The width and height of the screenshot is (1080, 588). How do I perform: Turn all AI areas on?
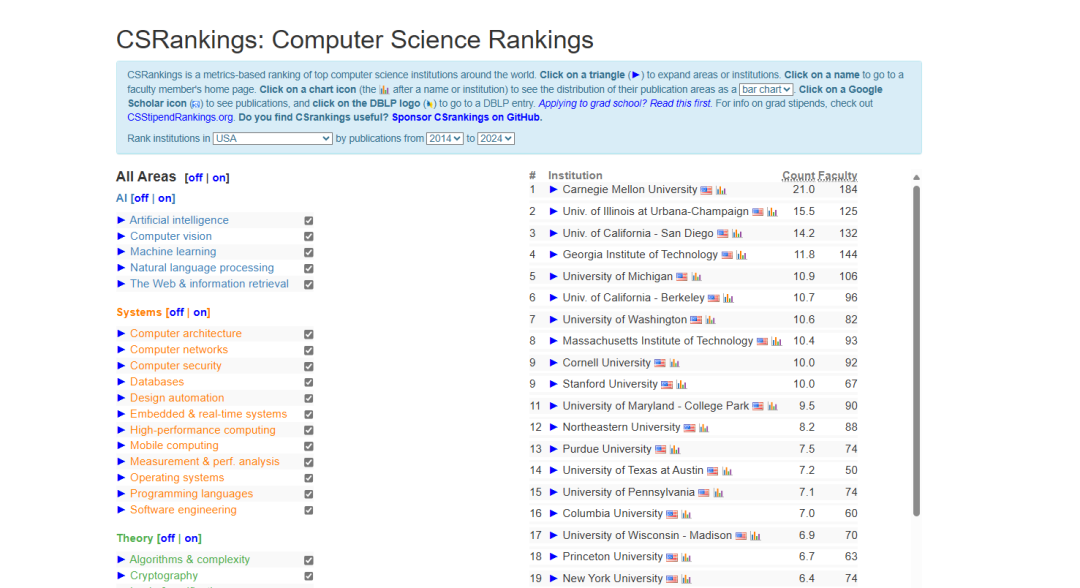(x=165, y=198)
